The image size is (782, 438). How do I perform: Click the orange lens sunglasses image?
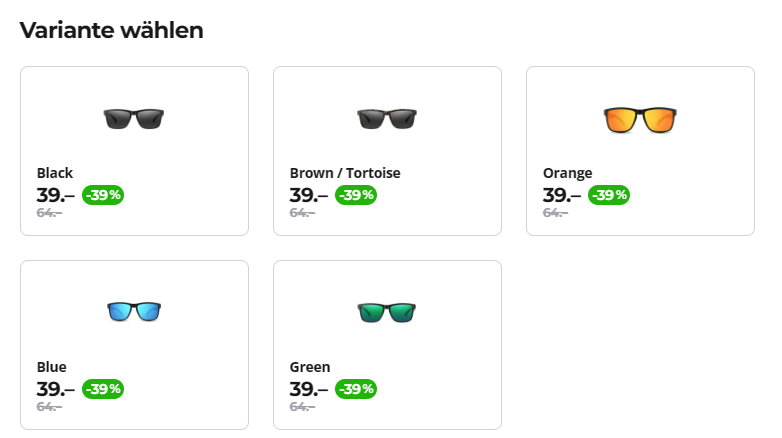pyautogui.click(x=640, y=120)
